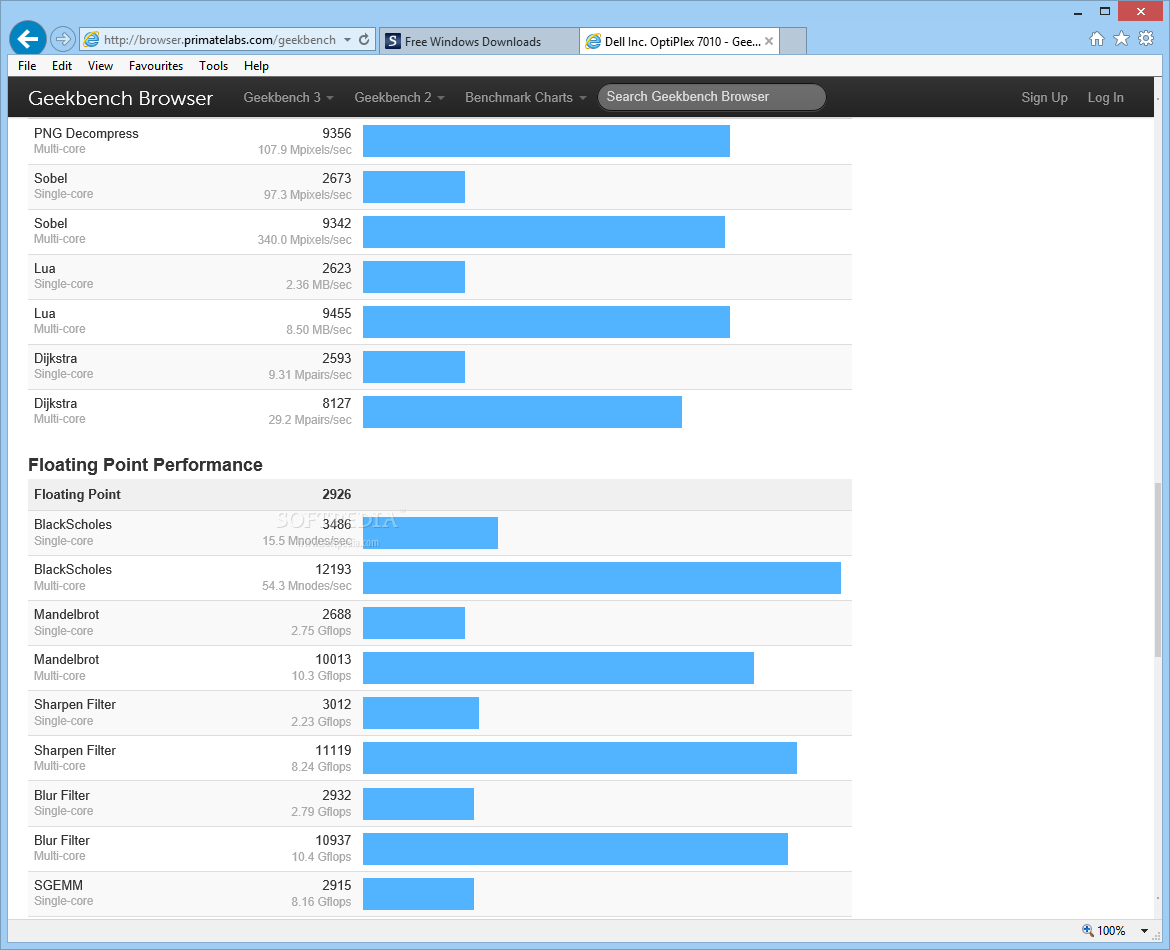Click the Search Geekbench Browser field
The width and height of the screenshot is (1170, 950).
(x=711, y=97)
